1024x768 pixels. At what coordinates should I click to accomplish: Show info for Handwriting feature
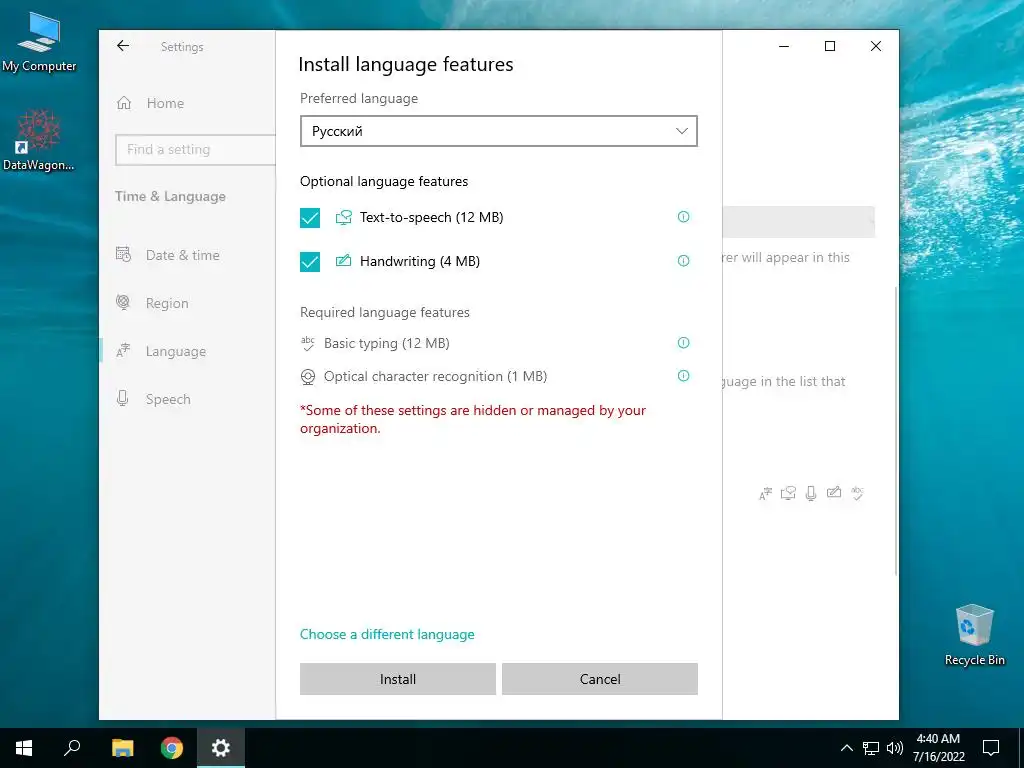683,261
